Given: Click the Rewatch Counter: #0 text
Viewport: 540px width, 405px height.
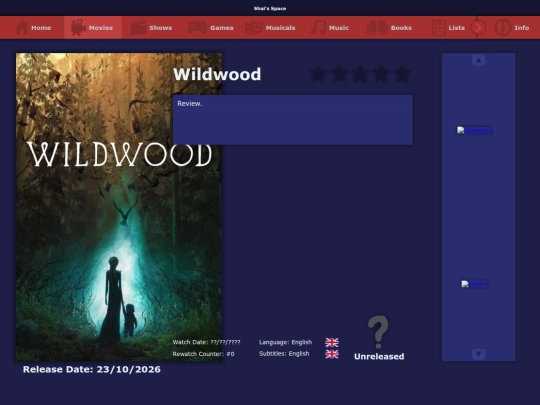Looking at the screenshot, I should (203, 354).
